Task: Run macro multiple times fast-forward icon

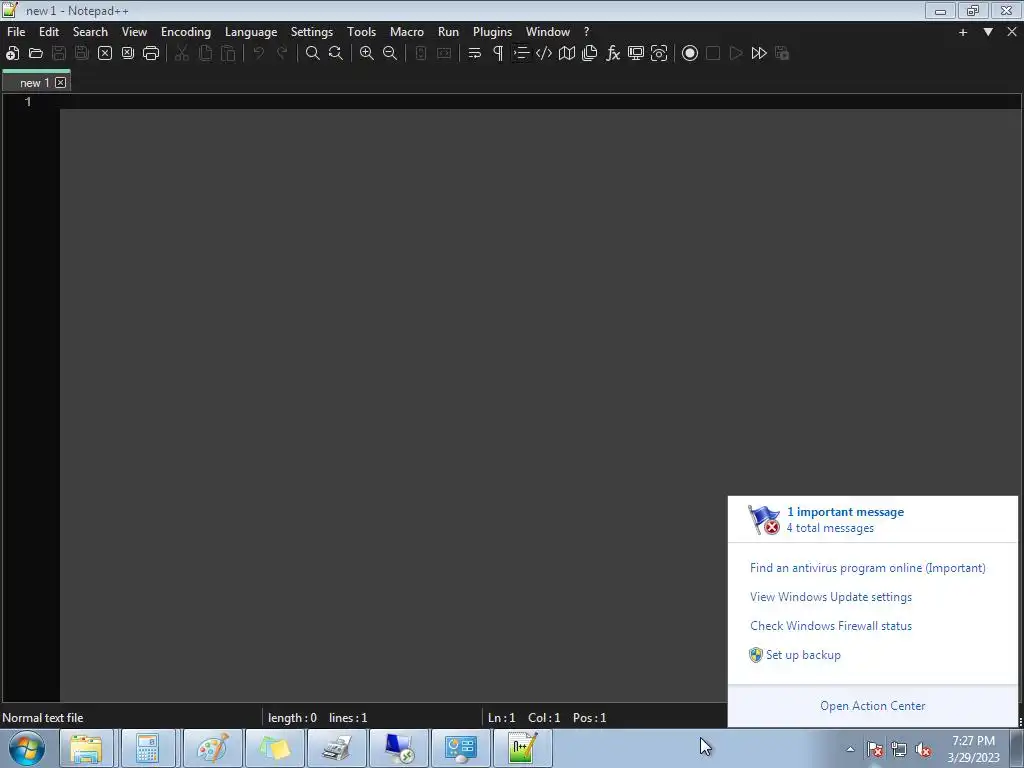Action: (x=759, y=54)
